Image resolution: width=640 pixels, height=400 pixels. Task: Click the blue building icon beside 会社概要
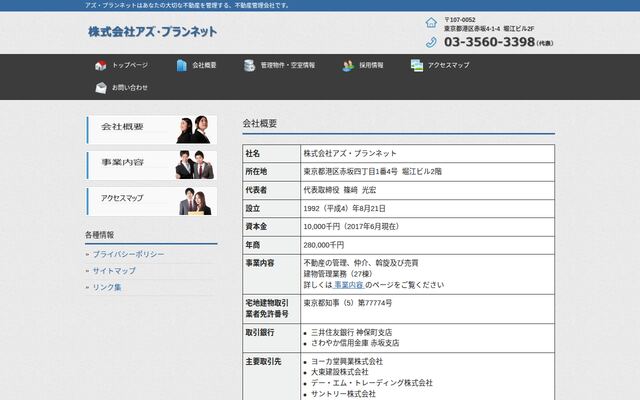181,65
